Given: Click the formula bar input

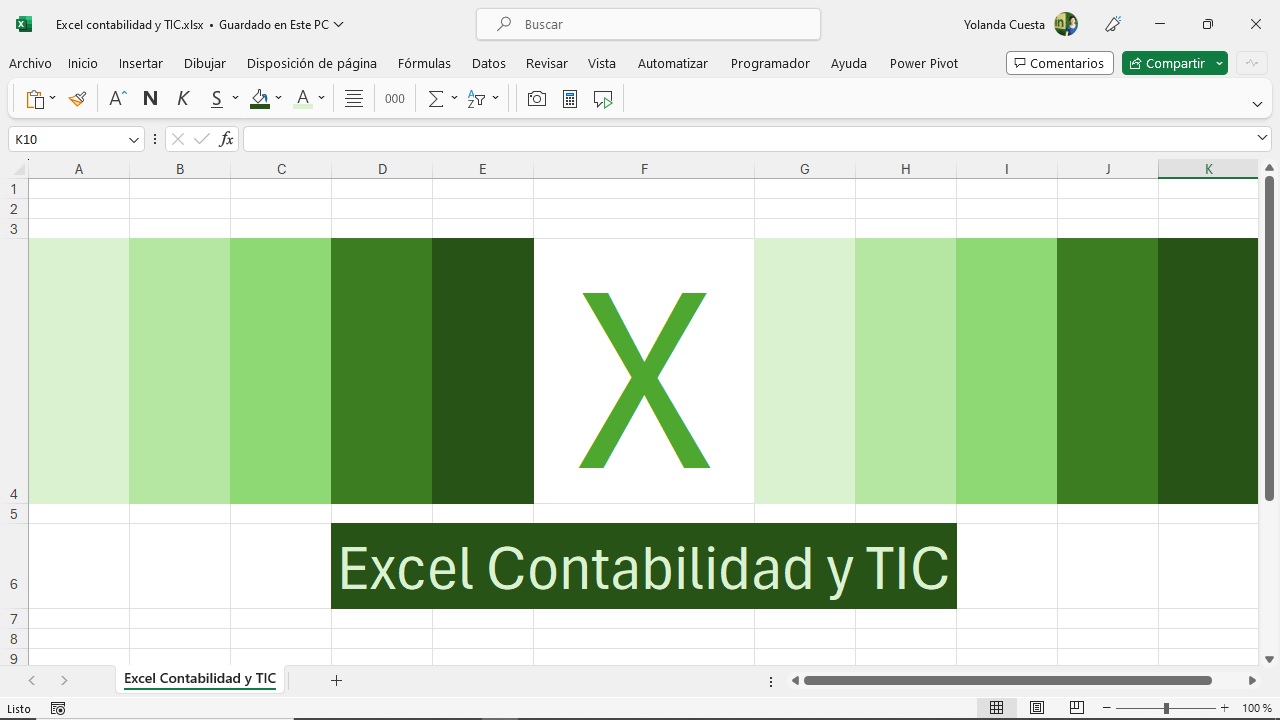Looking at the screenshot, I should pos(748,139).
